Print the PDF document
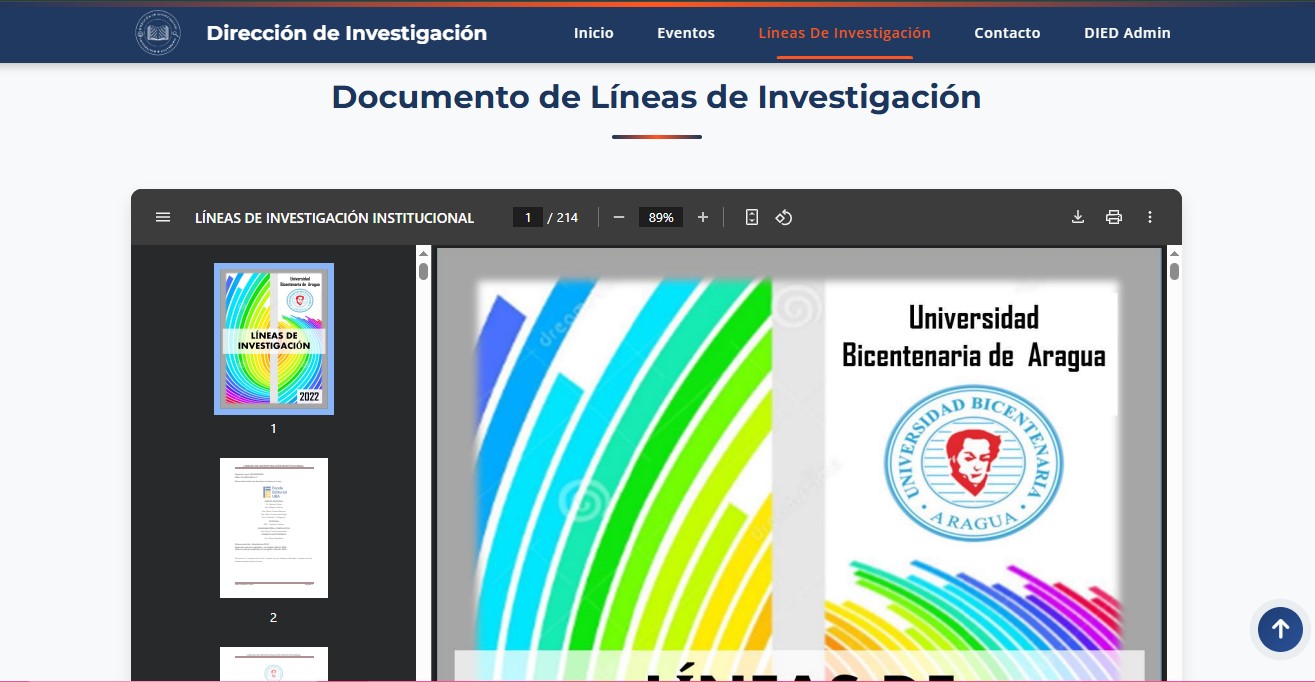 1114,217
